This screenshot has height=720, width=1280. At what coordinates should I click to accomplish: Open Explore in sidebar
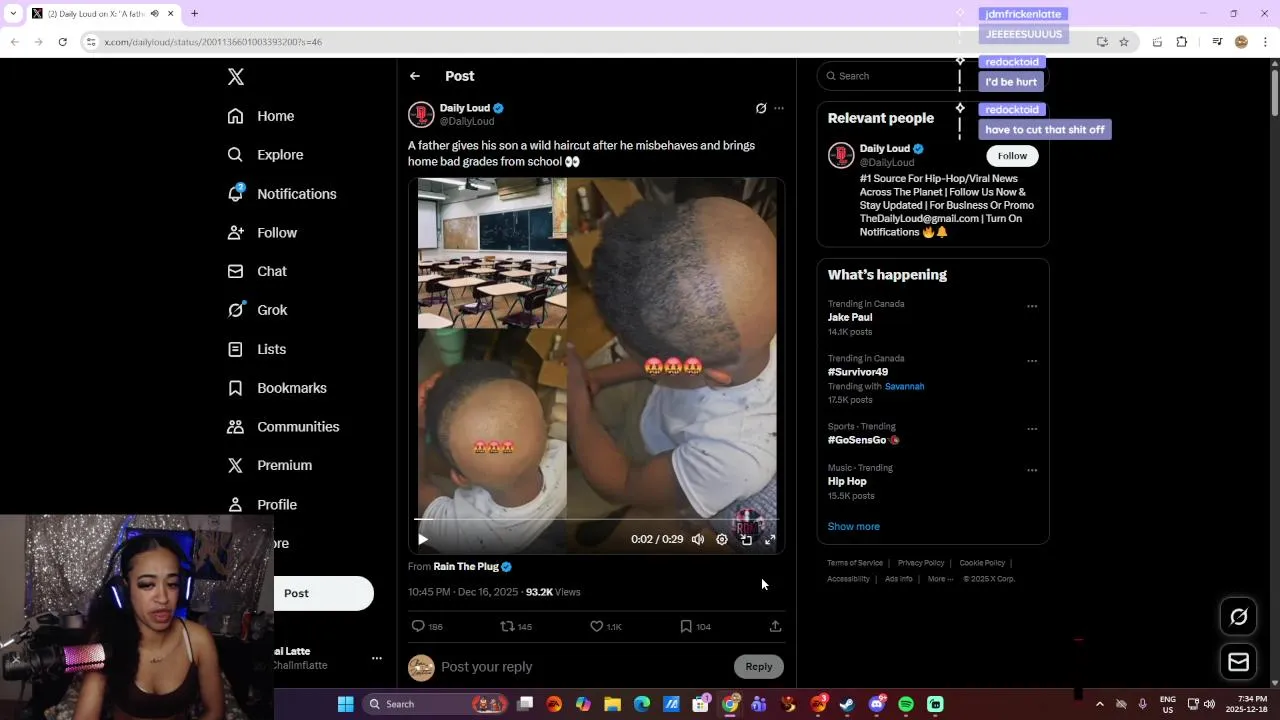click(265, 155)
